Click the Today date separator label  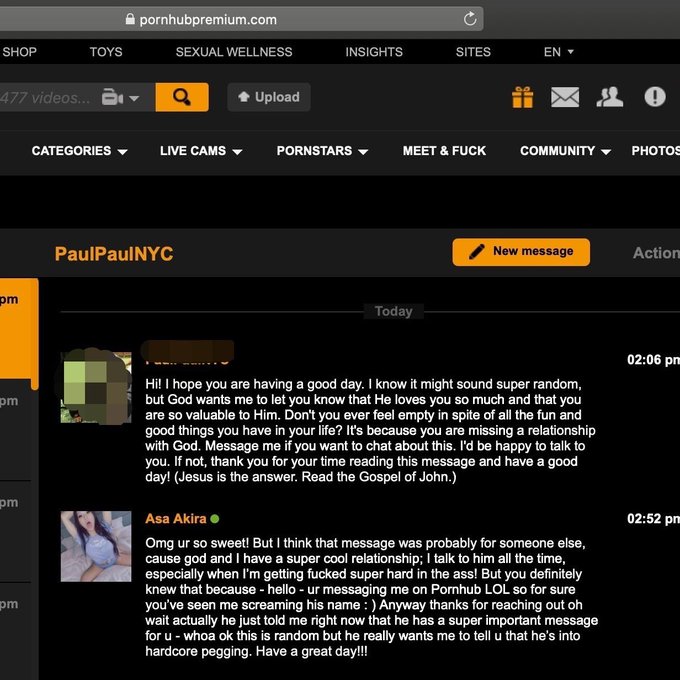tap(393, 311)
